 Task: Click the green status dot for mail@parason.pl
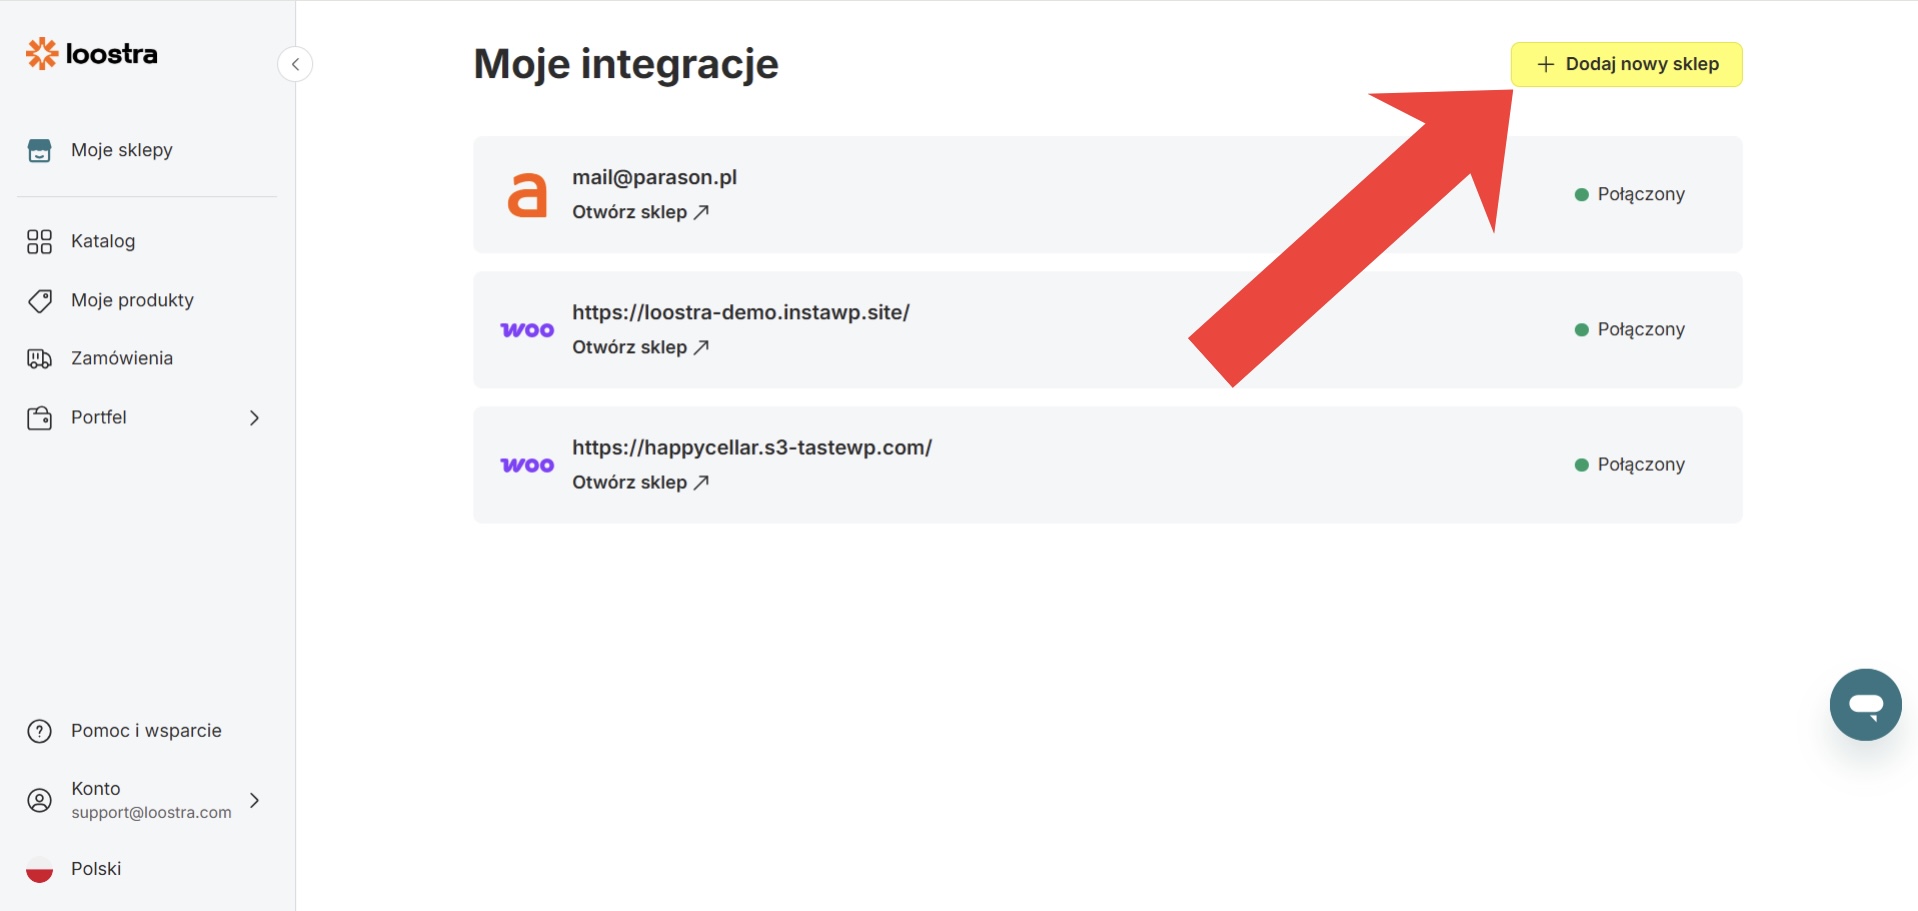point(1581,194)
